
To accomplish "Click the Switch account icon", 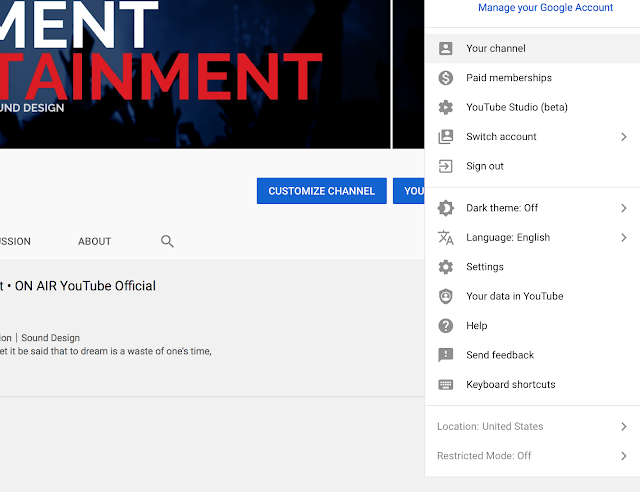I will [x=445, y=137].
